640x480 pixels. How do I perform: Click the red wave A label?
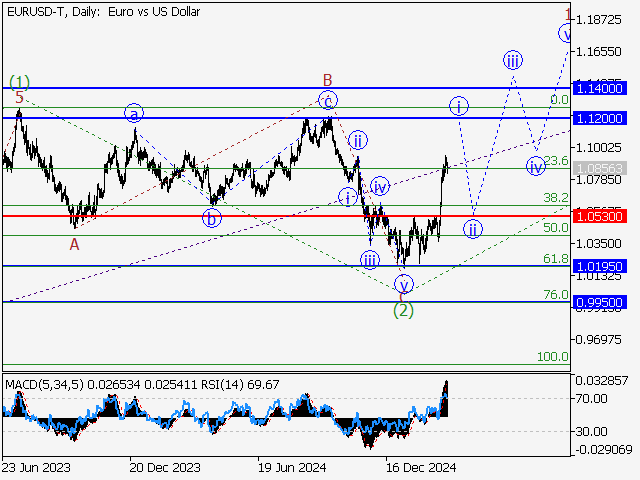pos(74,243)
